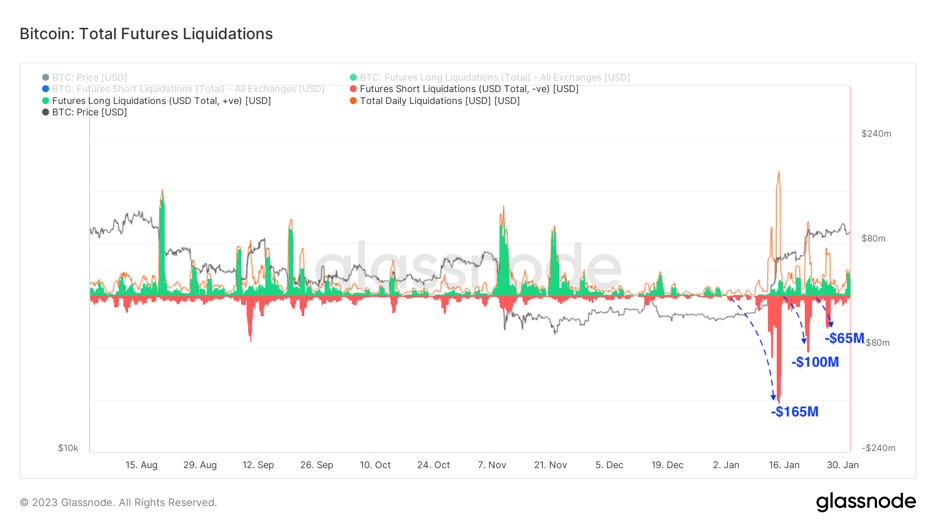This screenshot has width=936, height=526.
Task: Select the -$165M annotation label
Action: pyautogui.click(x=794, y=412)
